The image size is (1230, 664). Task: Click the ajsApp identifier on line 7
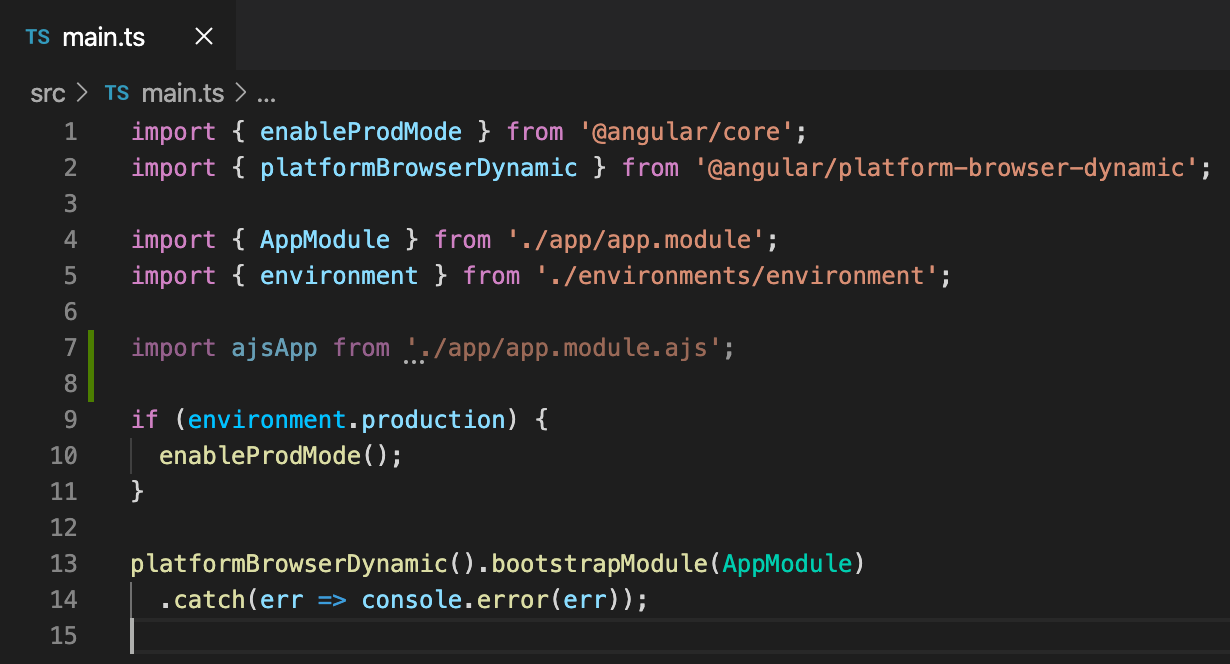click(274, 348)
